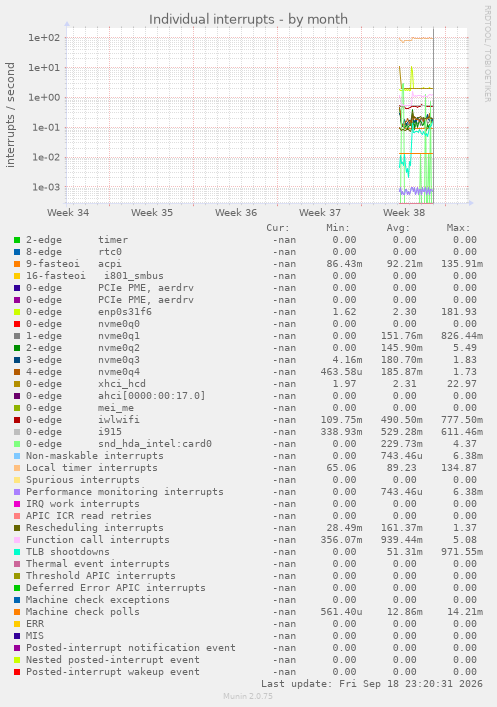Click the gray i915 legend swatch

pos(17,432)
